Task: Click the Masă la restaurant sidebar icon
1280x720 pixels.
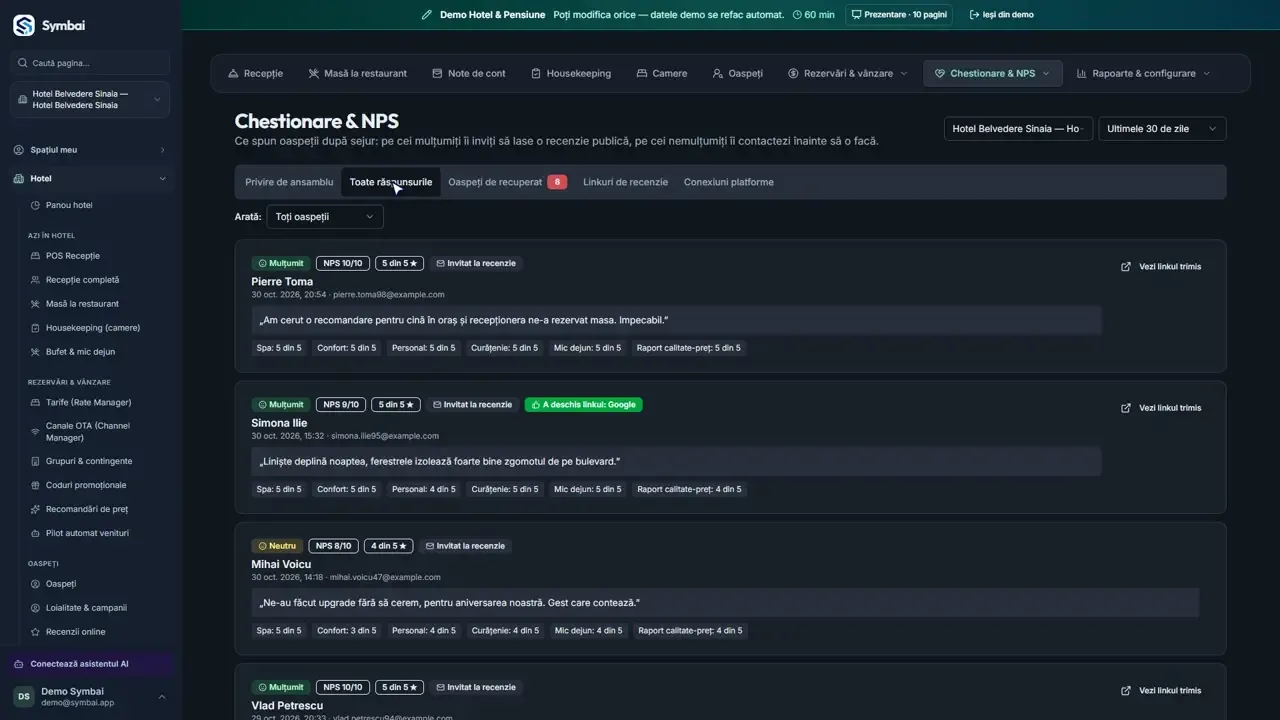Action: 36,304
